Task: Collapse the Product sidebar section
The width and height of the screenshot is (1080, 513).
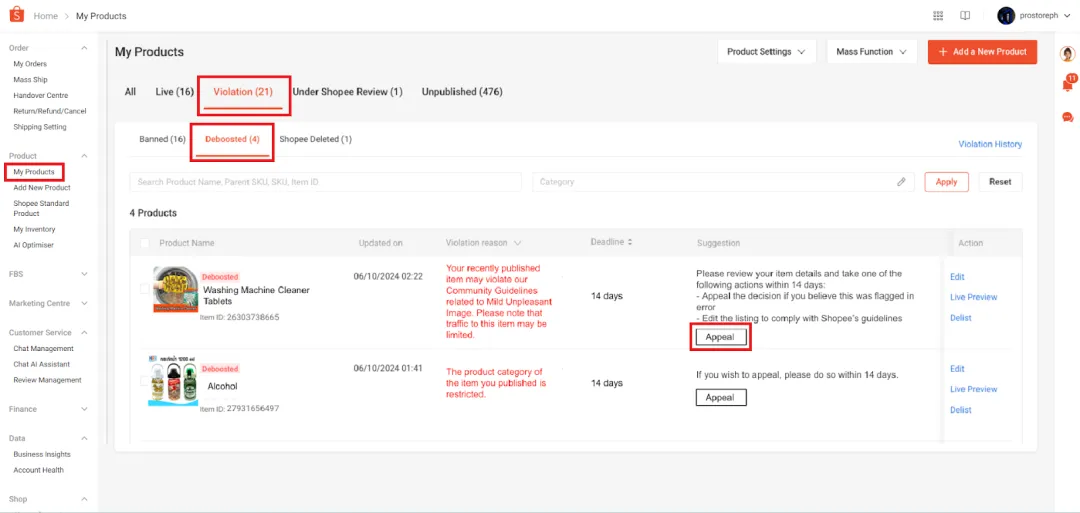Action: [84, 156]
